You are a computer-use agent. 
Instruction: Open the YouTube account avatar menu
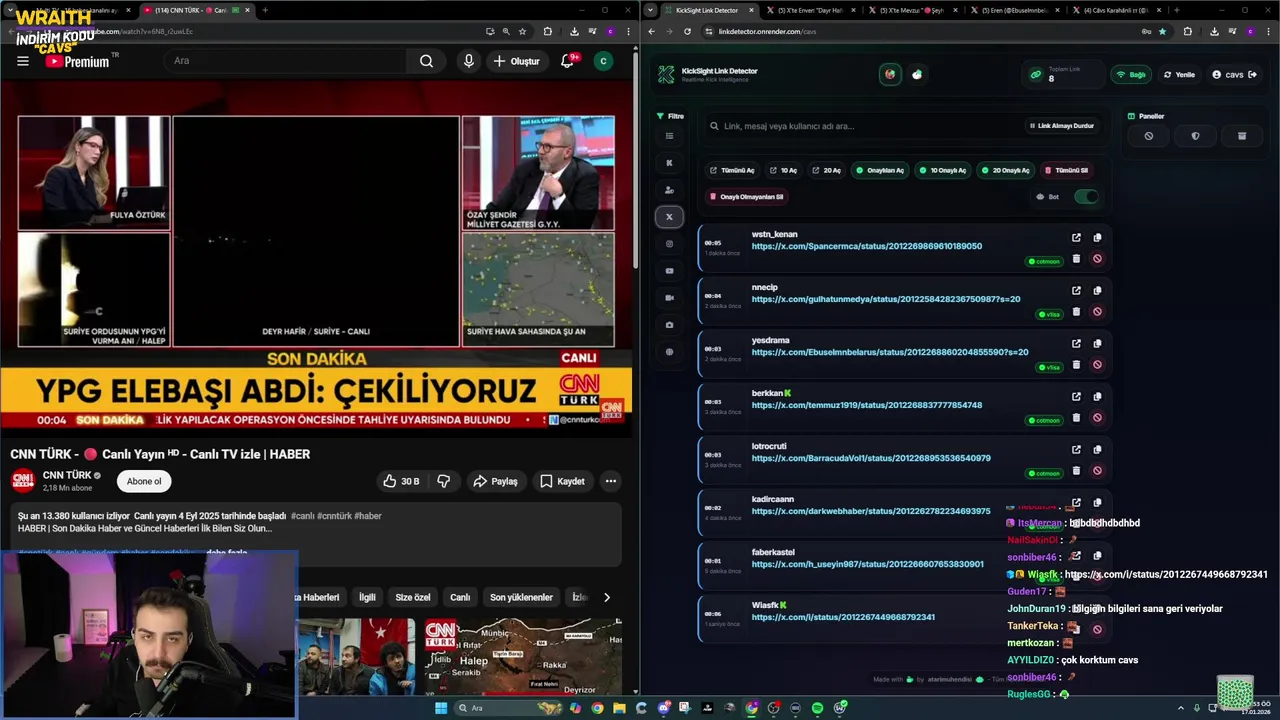603,61
